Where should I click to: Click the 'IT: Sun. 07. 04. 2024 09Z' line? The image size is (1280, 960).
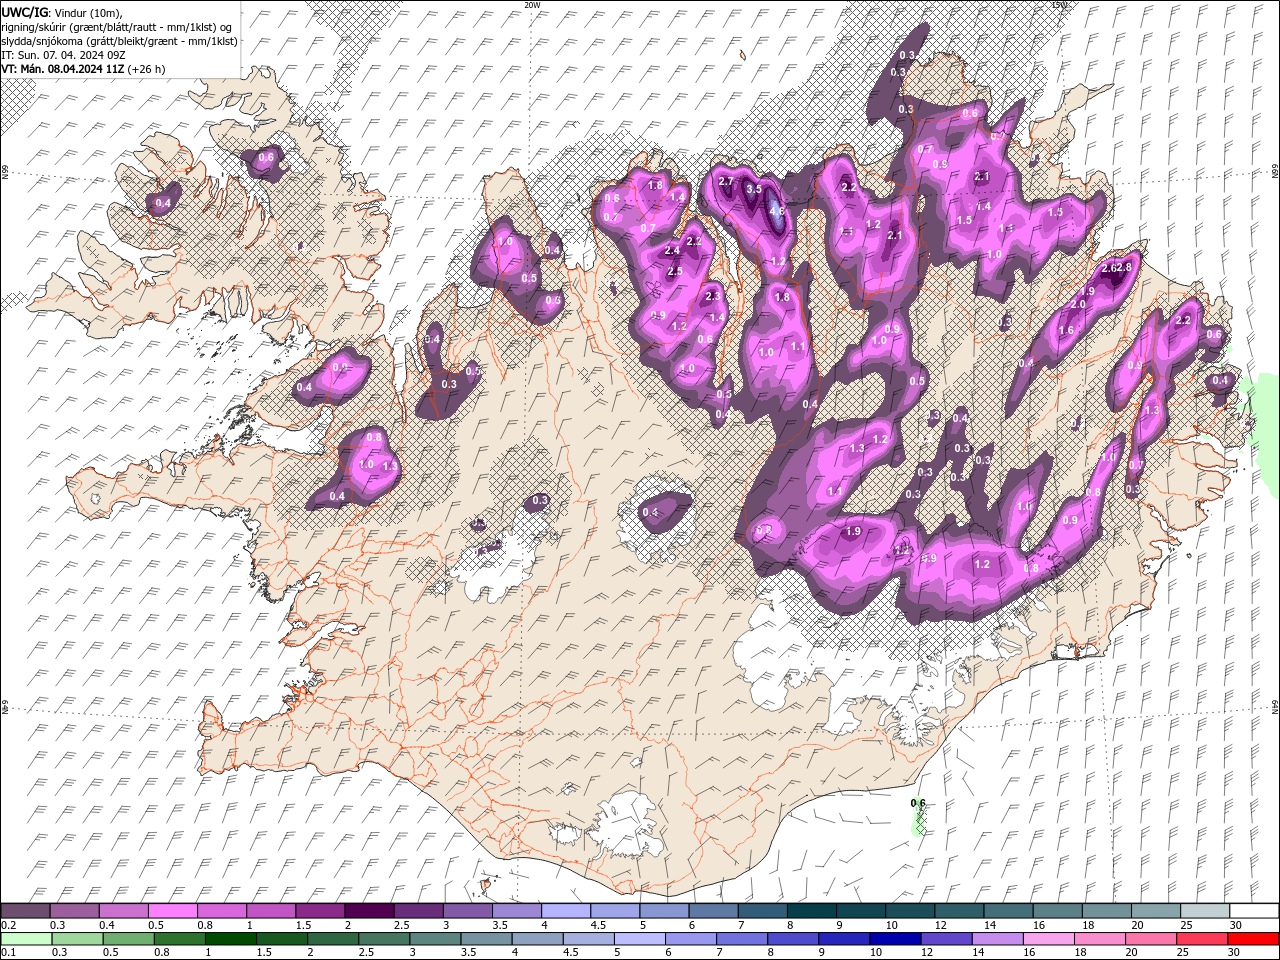(61, 55)
